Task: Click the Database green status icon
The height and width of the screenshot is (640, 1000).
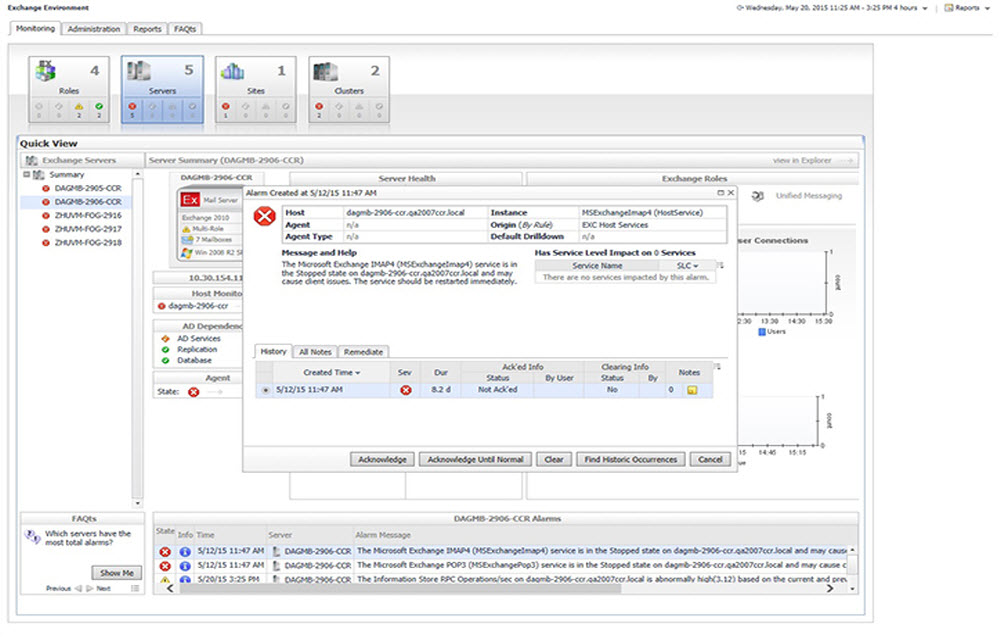Action: tap(165, 360)
